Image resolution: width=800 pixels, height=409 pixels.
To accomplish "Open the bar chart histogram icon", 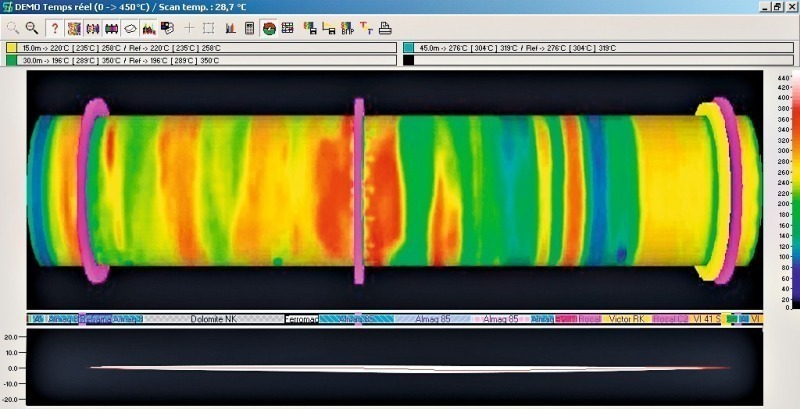I will coord(231,28).
